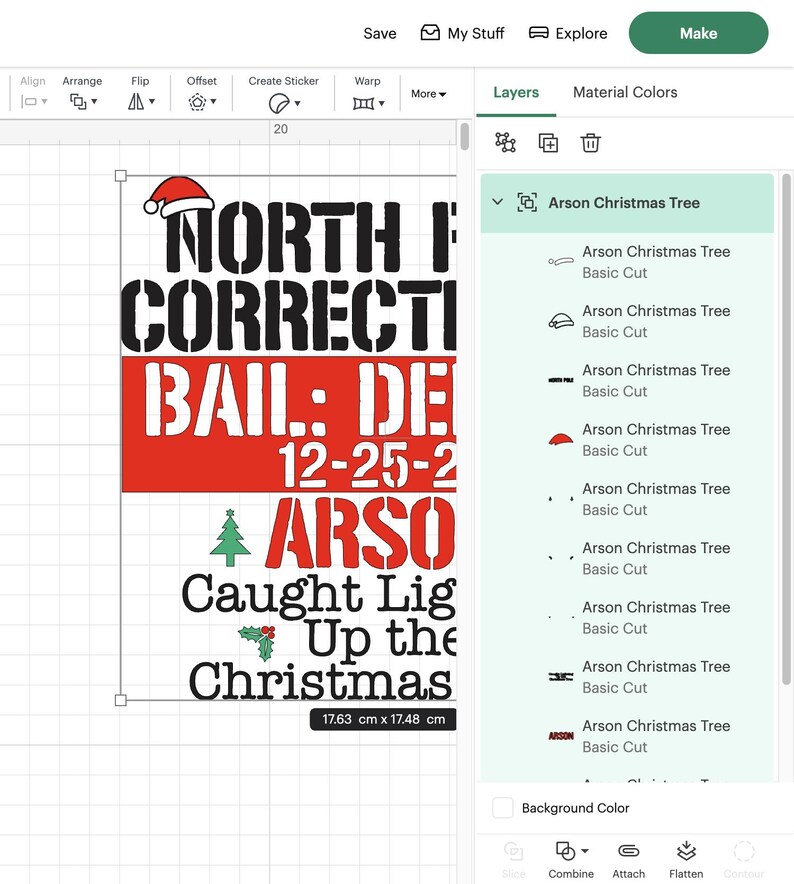794x884 pixels.
Task: Click the group icon beside Arson Christmas Tree
Action: [527, 202]
